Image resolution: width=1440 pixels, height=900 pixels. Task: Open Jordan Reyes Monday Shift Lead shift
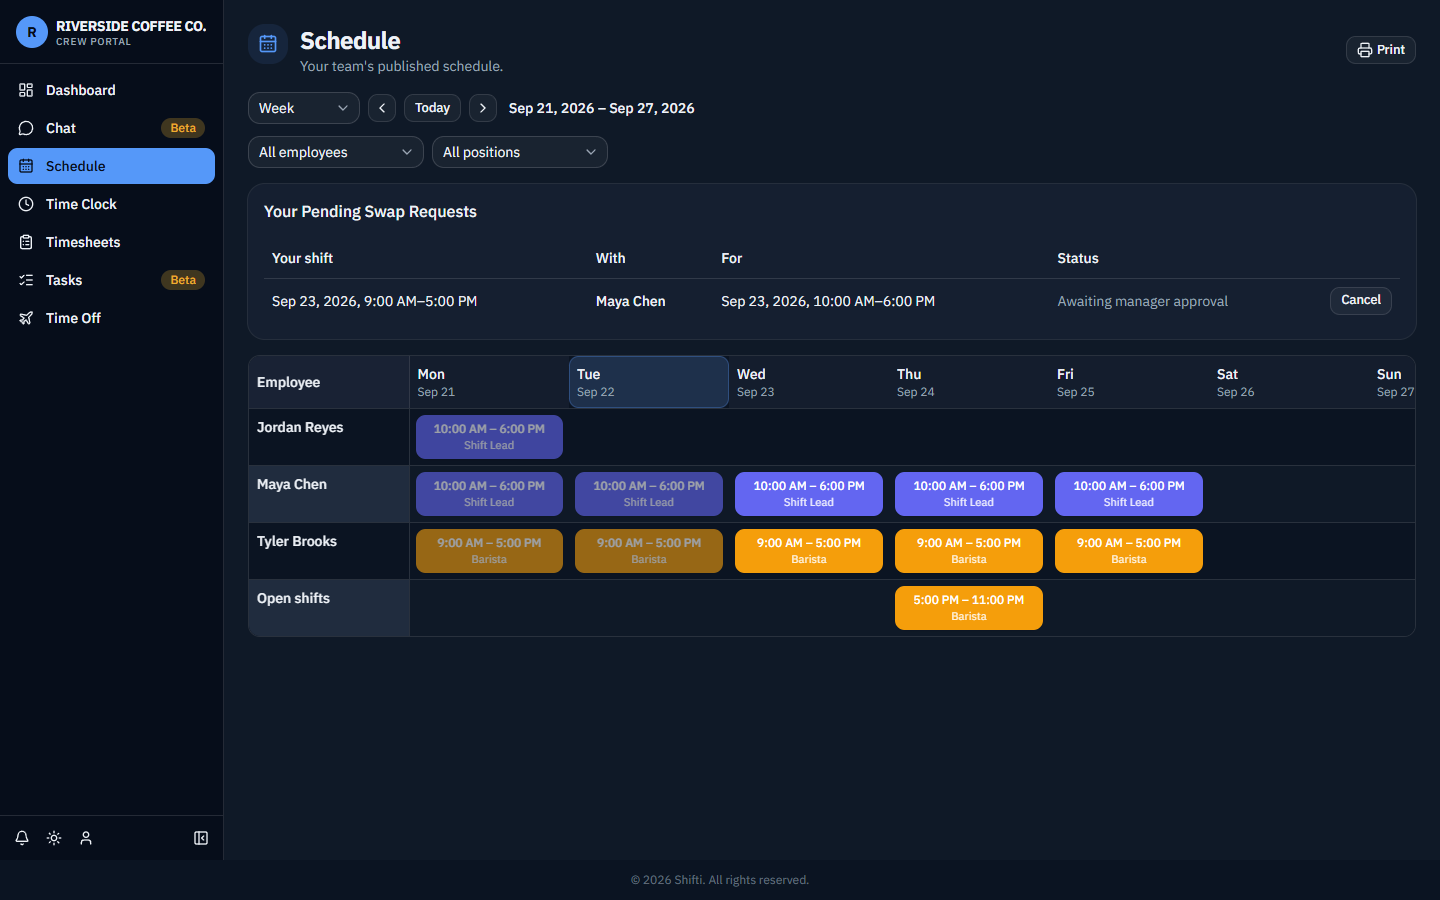tap(489, 437)
